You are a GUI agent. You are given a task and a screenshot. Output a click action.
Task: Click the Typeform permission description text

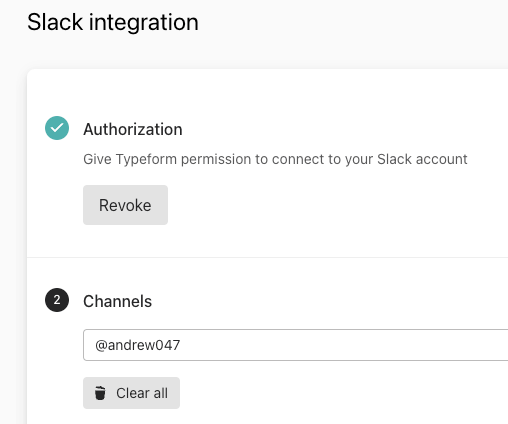[x=275, y=159]
